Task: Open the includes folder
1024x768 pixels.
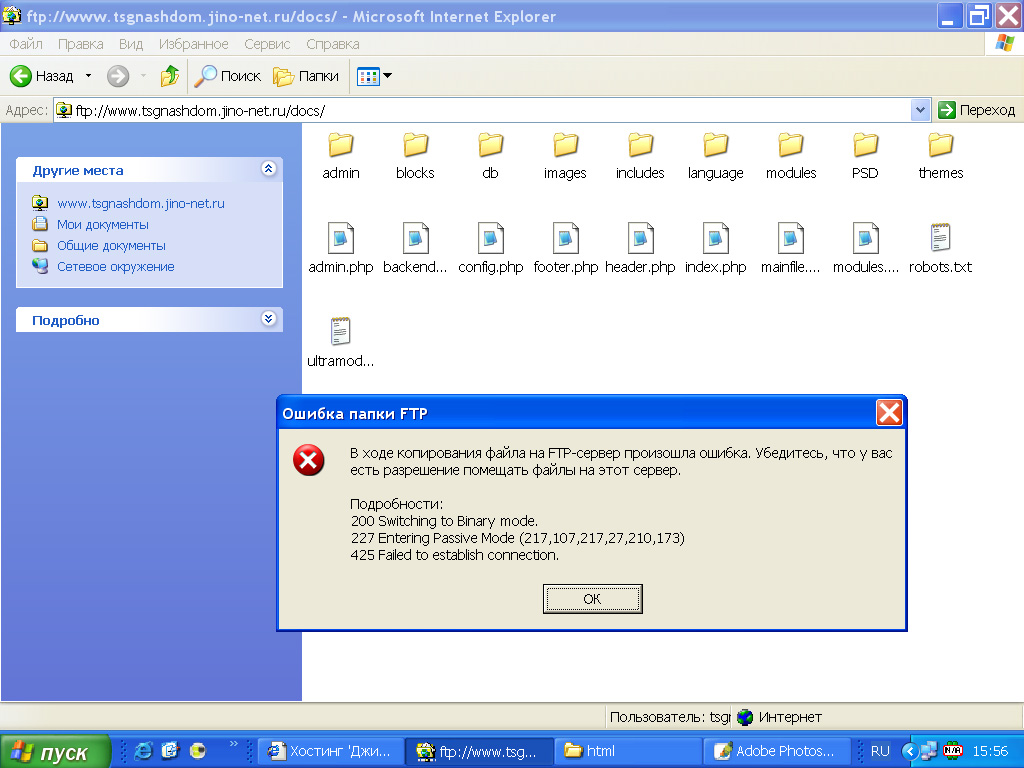Action: click(641, 145)
